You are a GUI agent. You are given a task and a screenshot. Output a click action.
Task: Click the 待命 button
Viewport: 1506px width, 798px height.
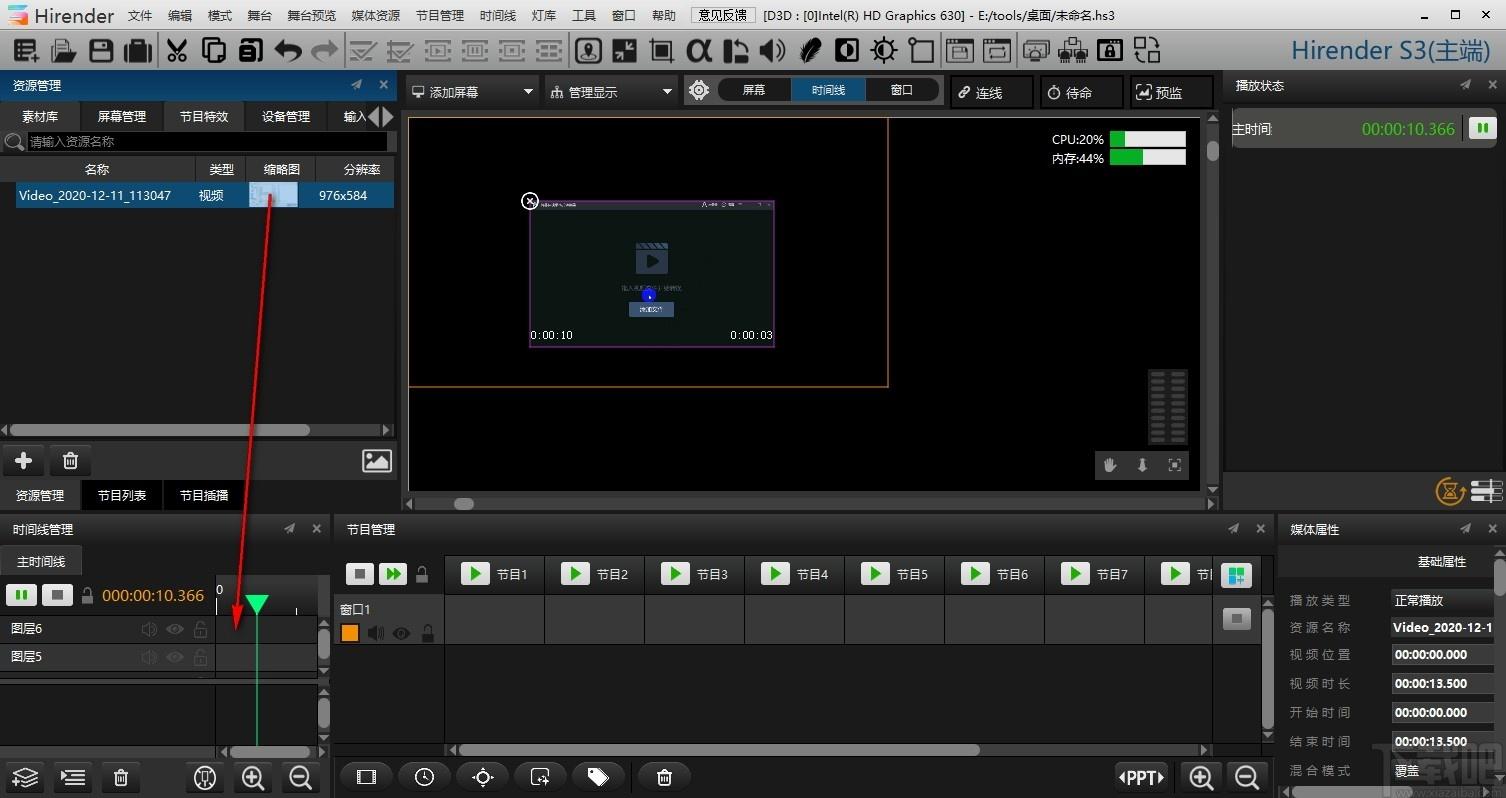tap(1081, 92)
